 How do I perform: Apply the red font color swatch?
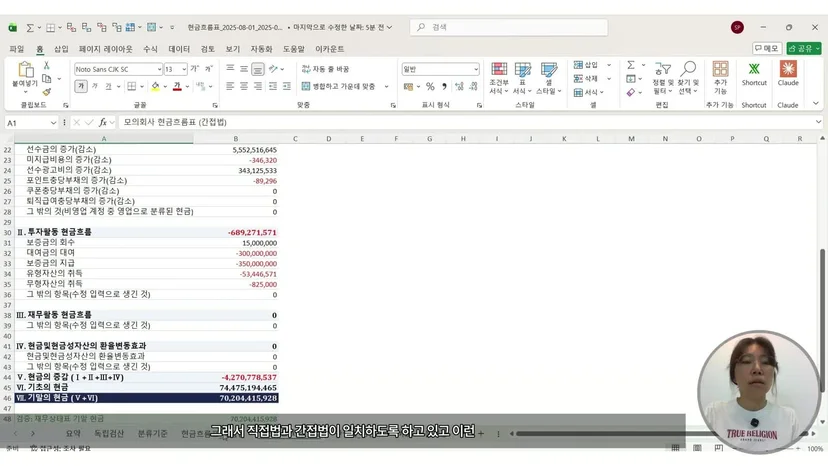pyautogui.click(x=177, y=86)
